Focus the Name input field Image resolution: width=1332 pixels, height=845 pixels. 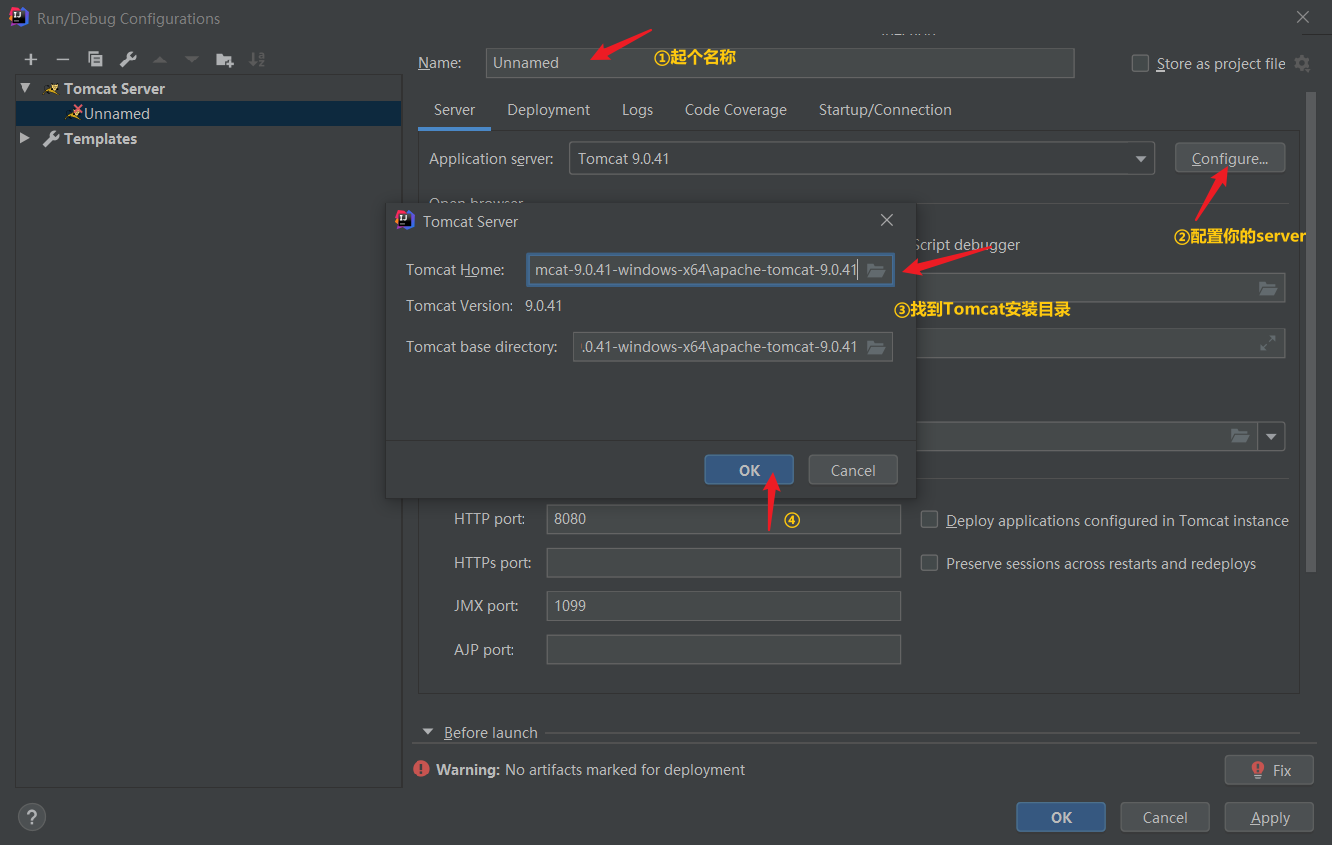pos(780,63)
